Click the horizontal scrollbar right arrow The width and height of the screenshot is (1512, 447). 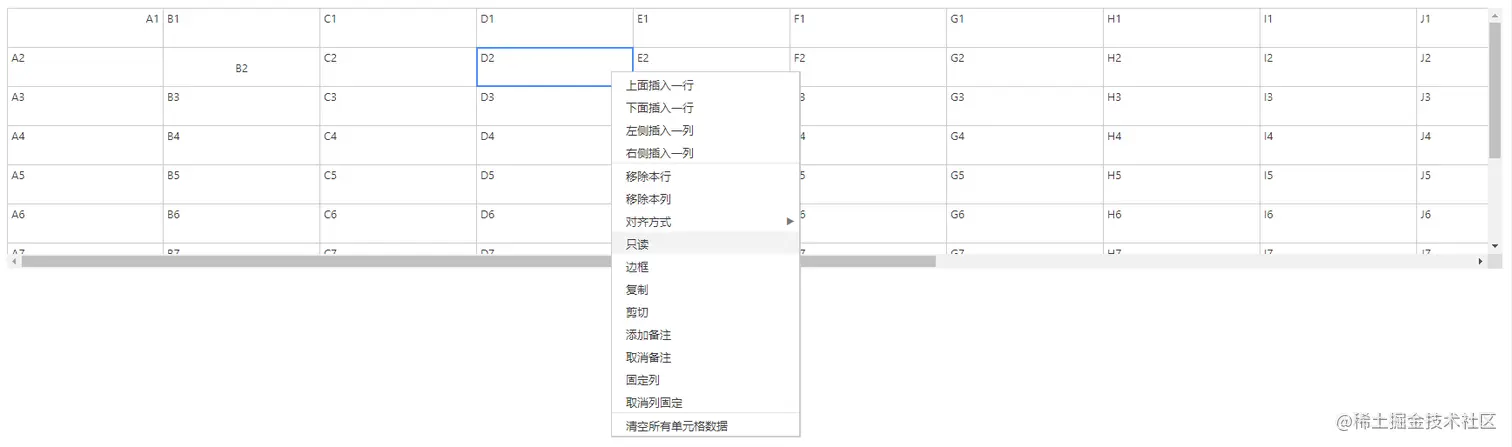point(1481,261)
